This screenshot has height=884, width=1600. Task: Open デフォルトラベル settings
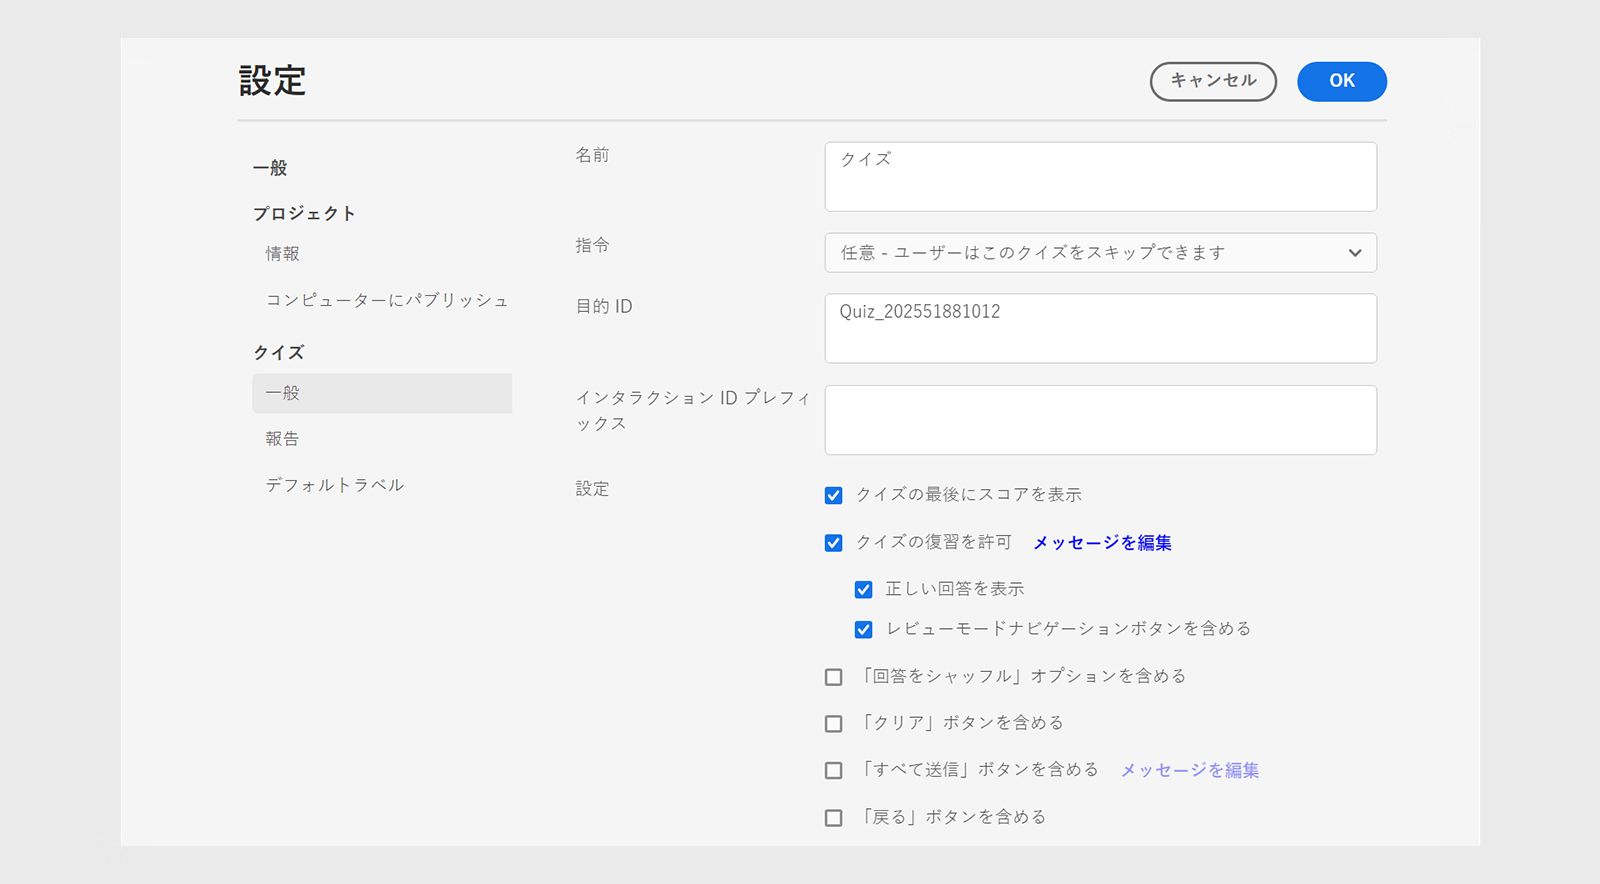(334, 485)
